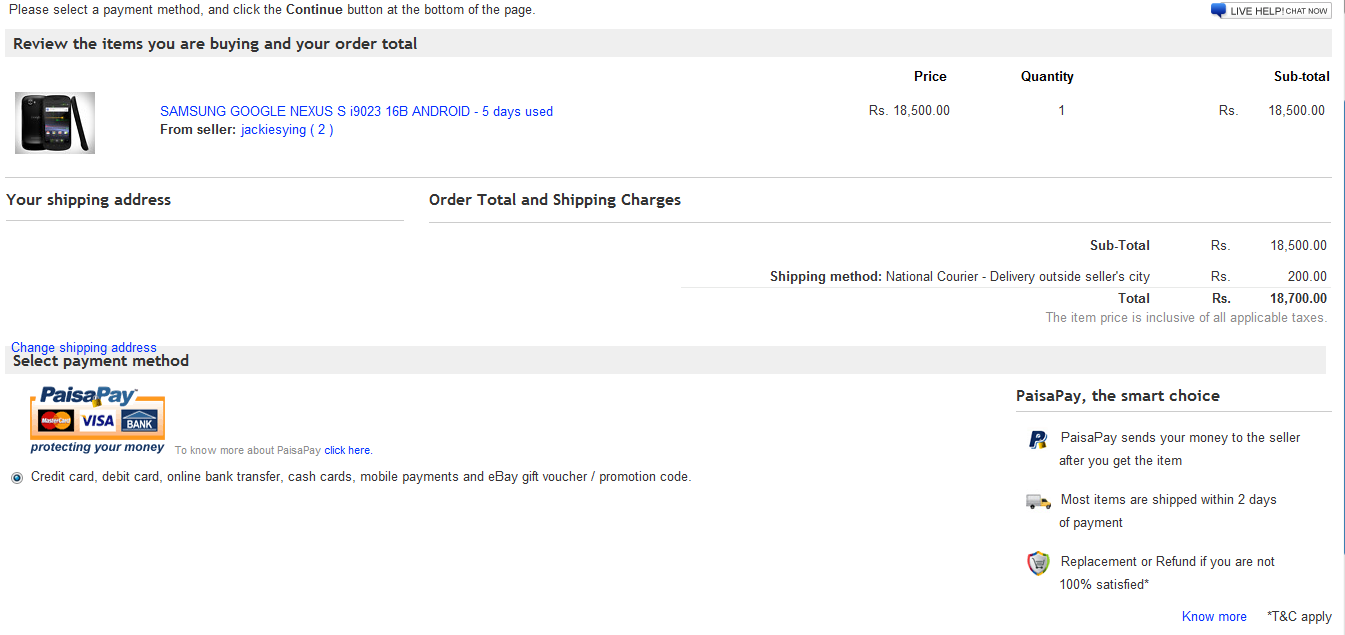This screenshot has height=635, width=1345.
Task: Click the Nexus S phone product thumbnail
Action: [x=55, y=123]
